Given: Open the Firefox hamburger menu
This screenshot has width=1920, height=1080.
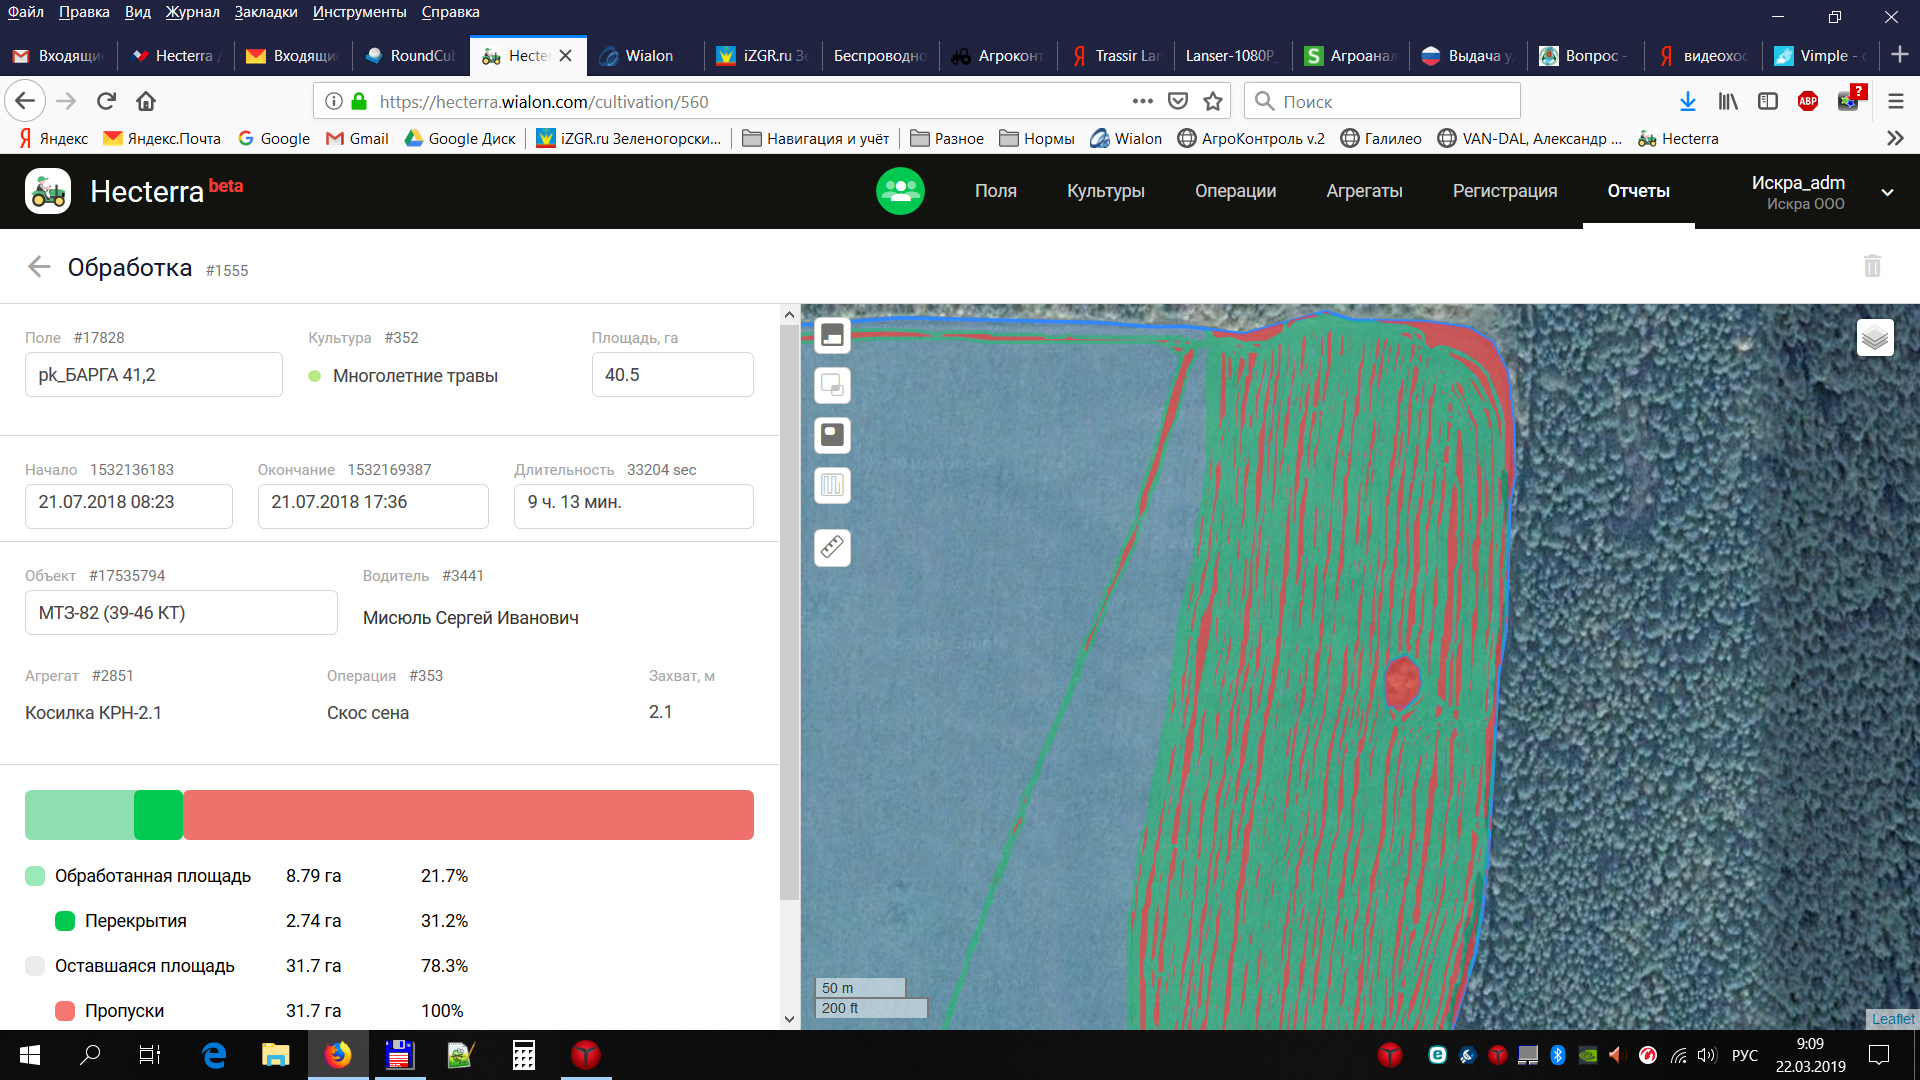Looking at the screenshot, I should (x=1895, y=101).
